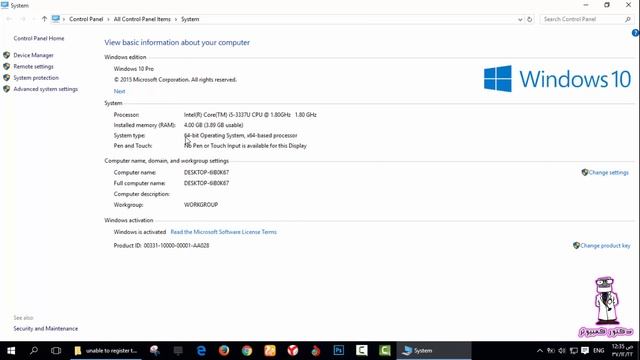This screenshot has height=360, width=640.
Task: Expand the chevron after Control Panel breadcrumb
Action: tap(108, 19)
